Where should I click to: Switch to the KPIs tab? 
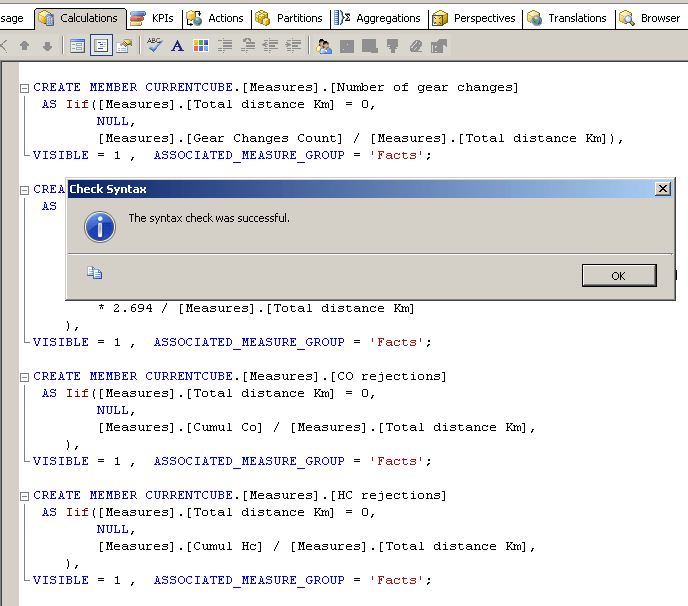(152, 18)
